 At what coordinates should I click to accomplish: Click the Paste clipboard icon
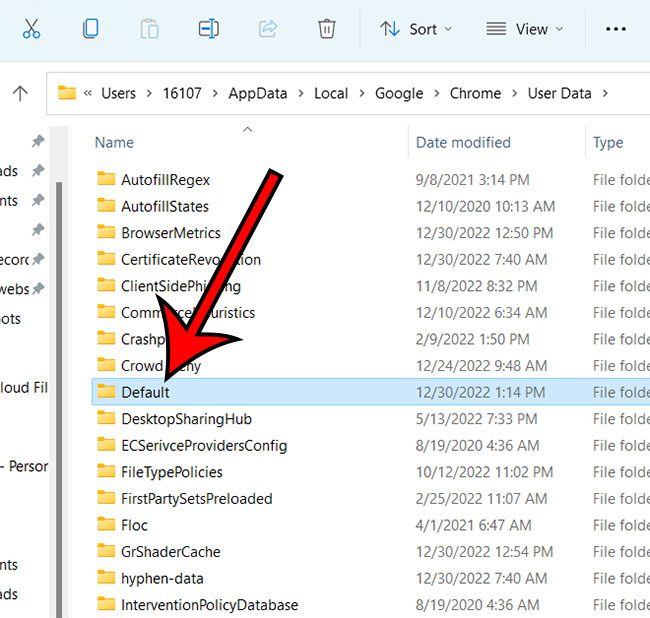tap(149, 29)
